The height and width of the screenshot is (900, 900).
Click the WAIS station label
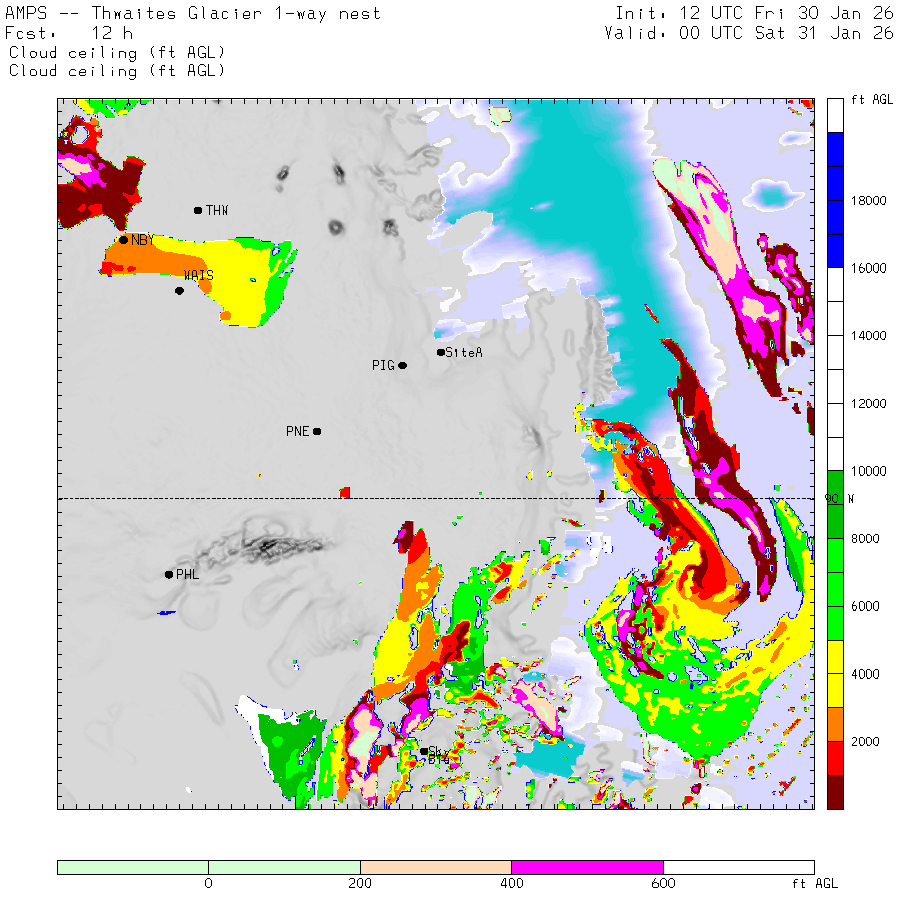click(x=199, y=276)
